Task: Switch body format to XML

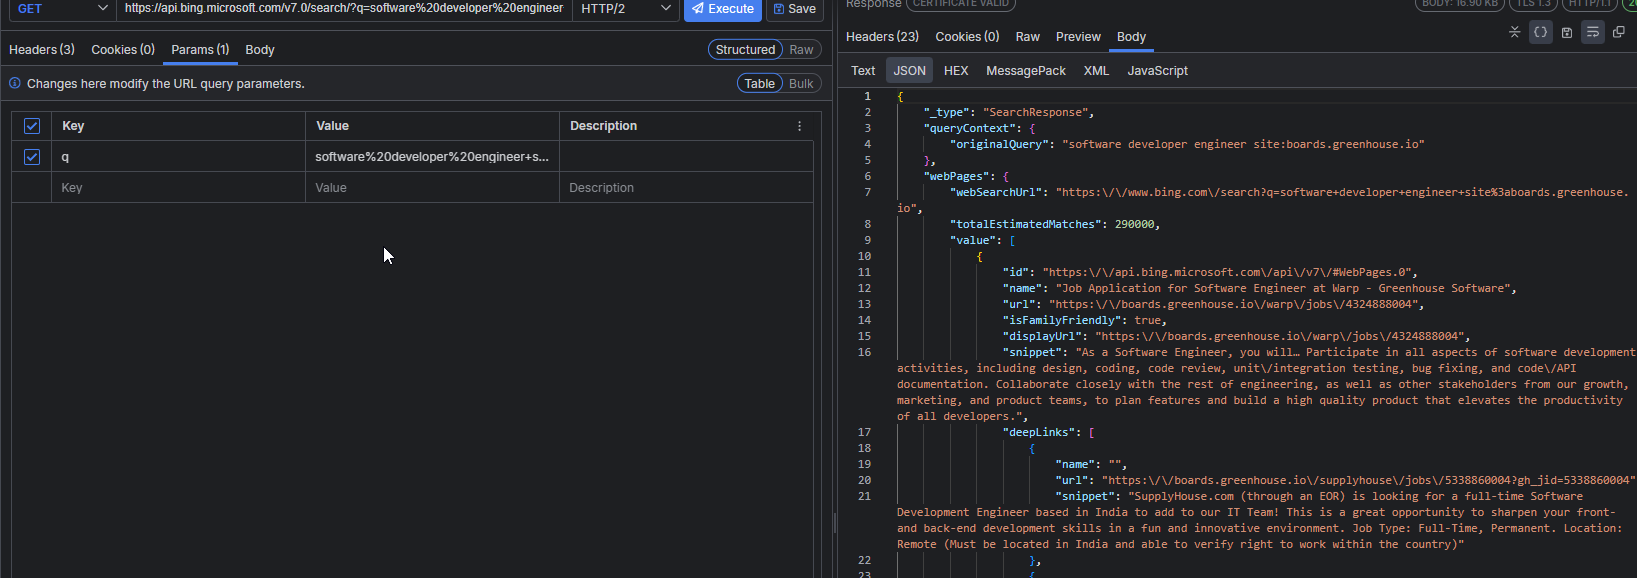Action: pyautogui.click(x=1096, y=70)
